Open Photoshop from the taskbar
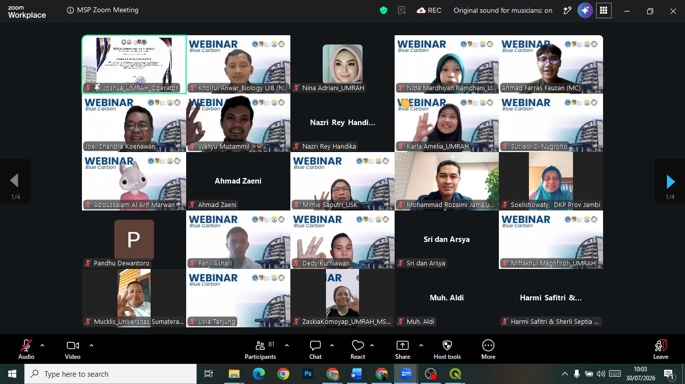 coord(308,374)
